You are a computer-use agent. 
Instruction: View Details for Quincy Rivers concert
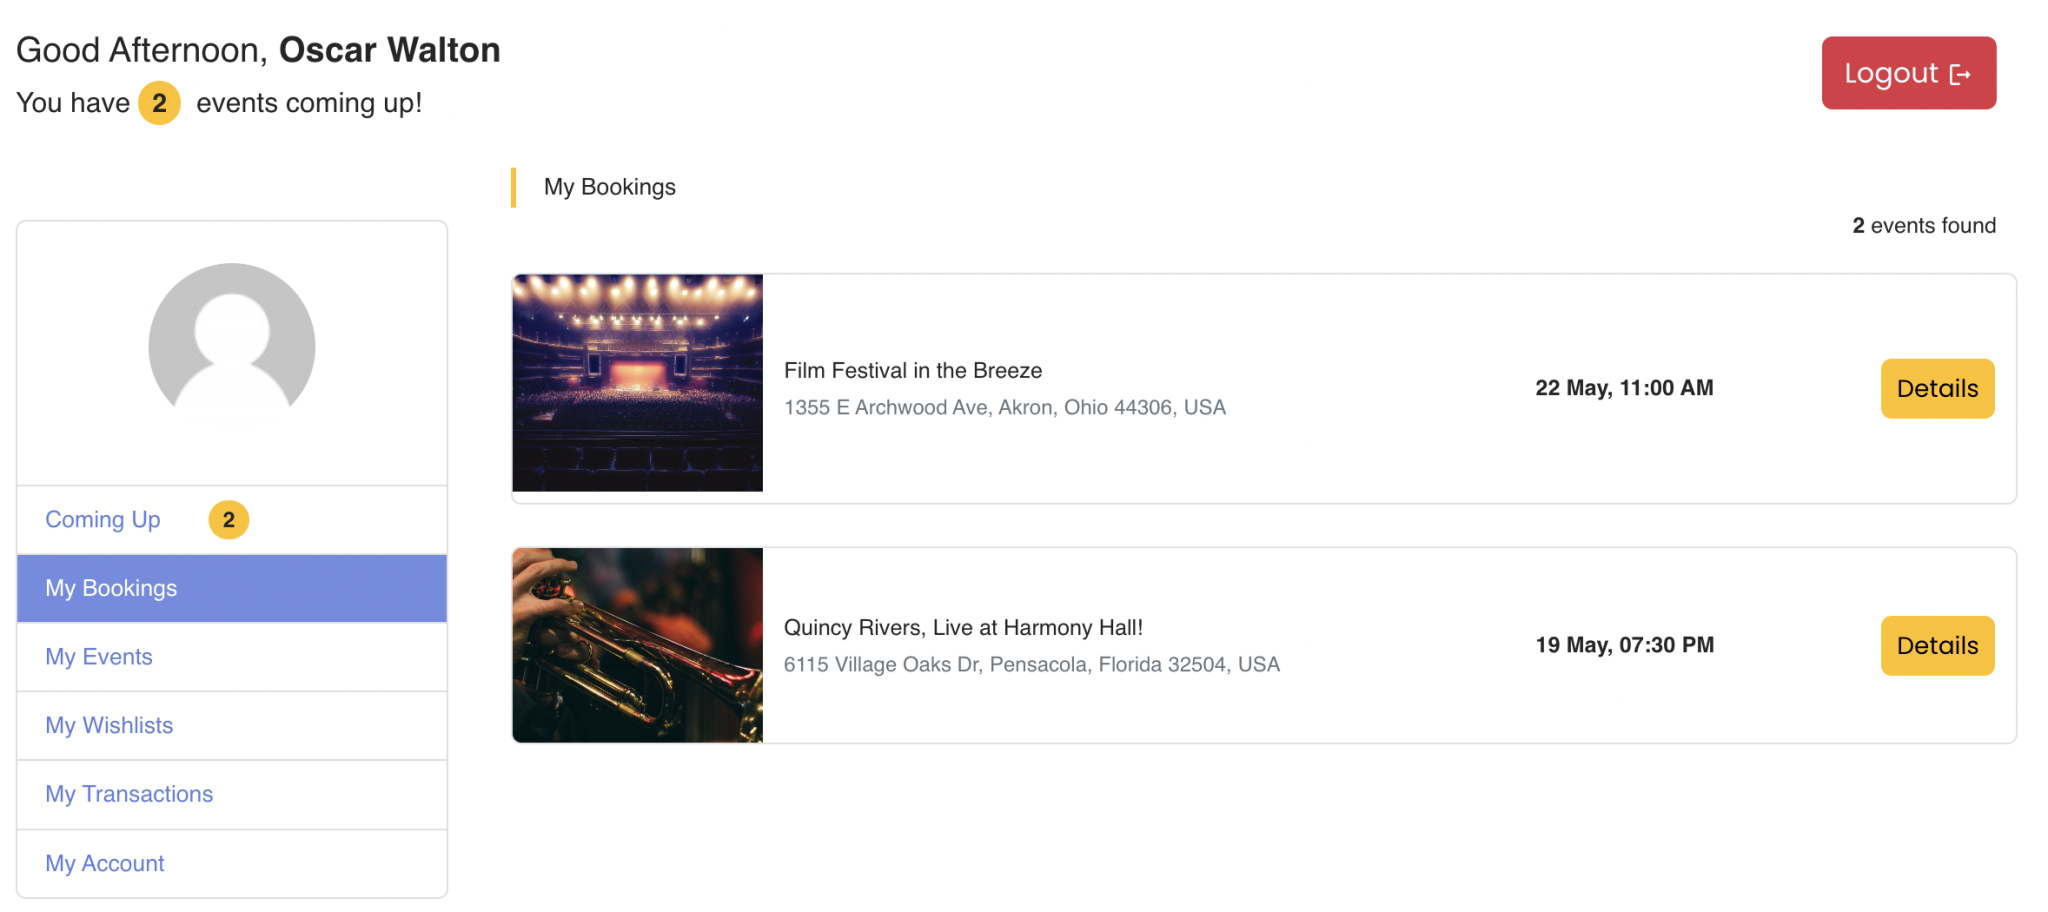tap(1937, 645)
